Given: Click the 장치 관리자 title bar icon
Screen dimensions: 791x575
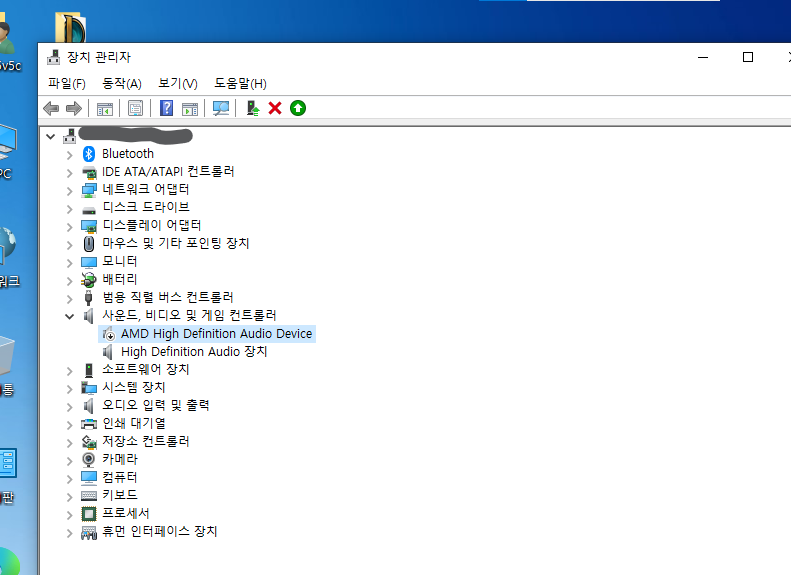Looking at the screenshot, I should (x=53, y=58).
